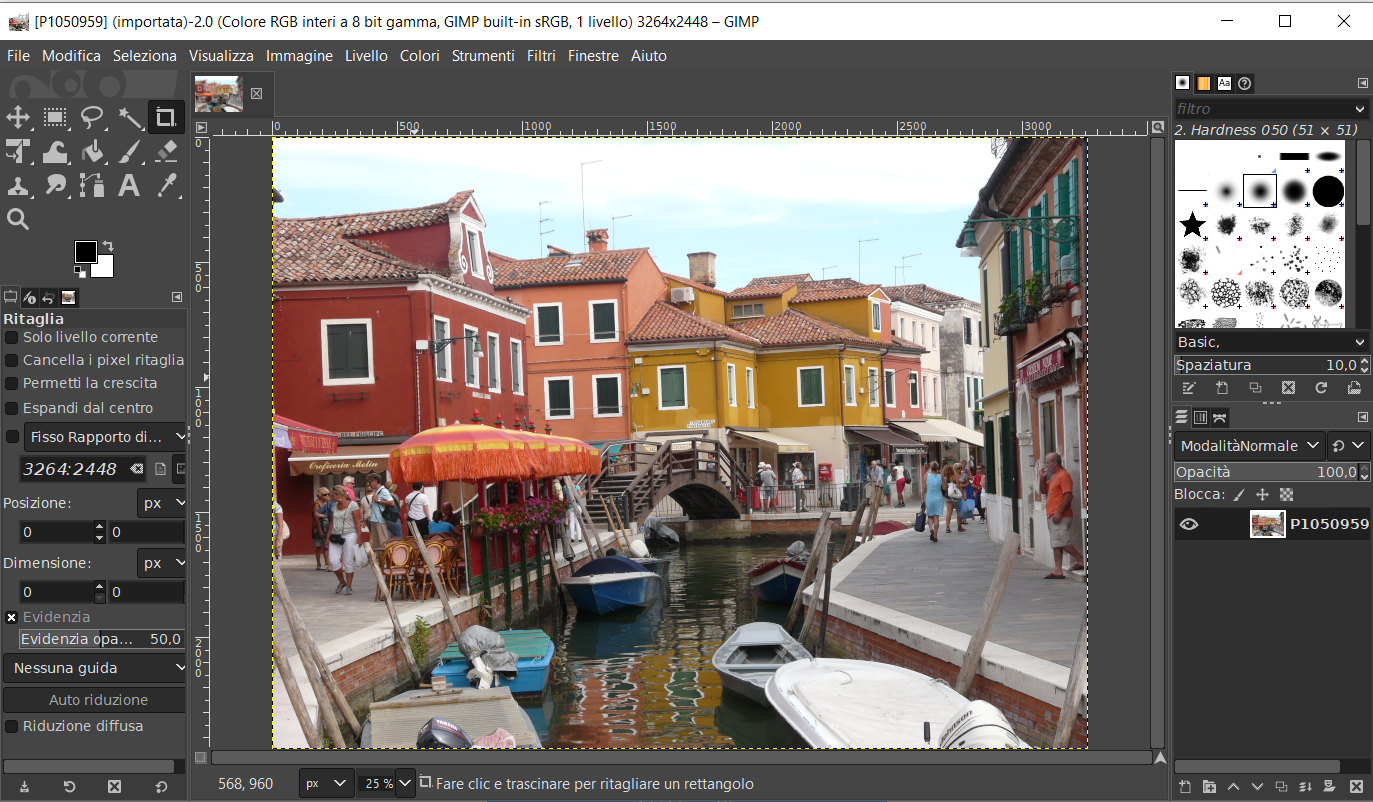Enable Riduzione diffusa checkbox

tap(12, 726)
